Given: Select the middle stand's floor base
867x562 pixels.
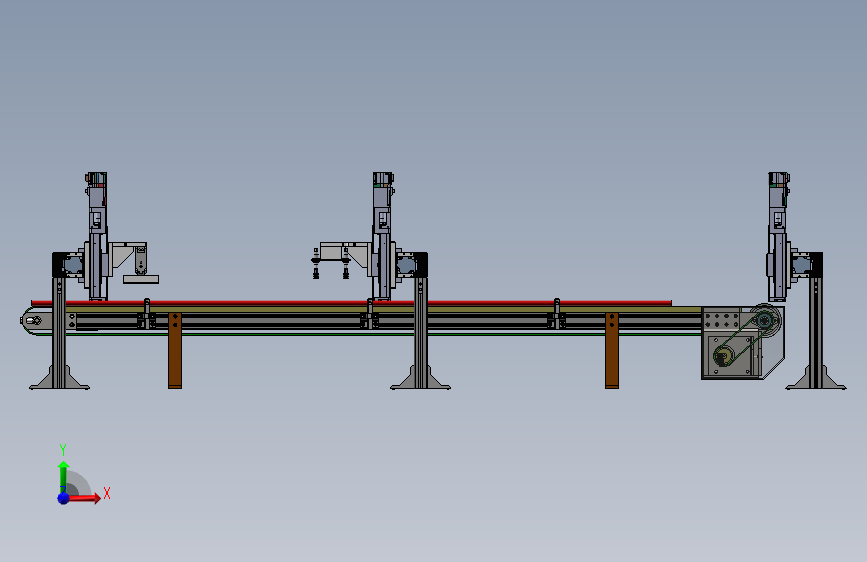Looking at the screenshot, I should (420, 378).
